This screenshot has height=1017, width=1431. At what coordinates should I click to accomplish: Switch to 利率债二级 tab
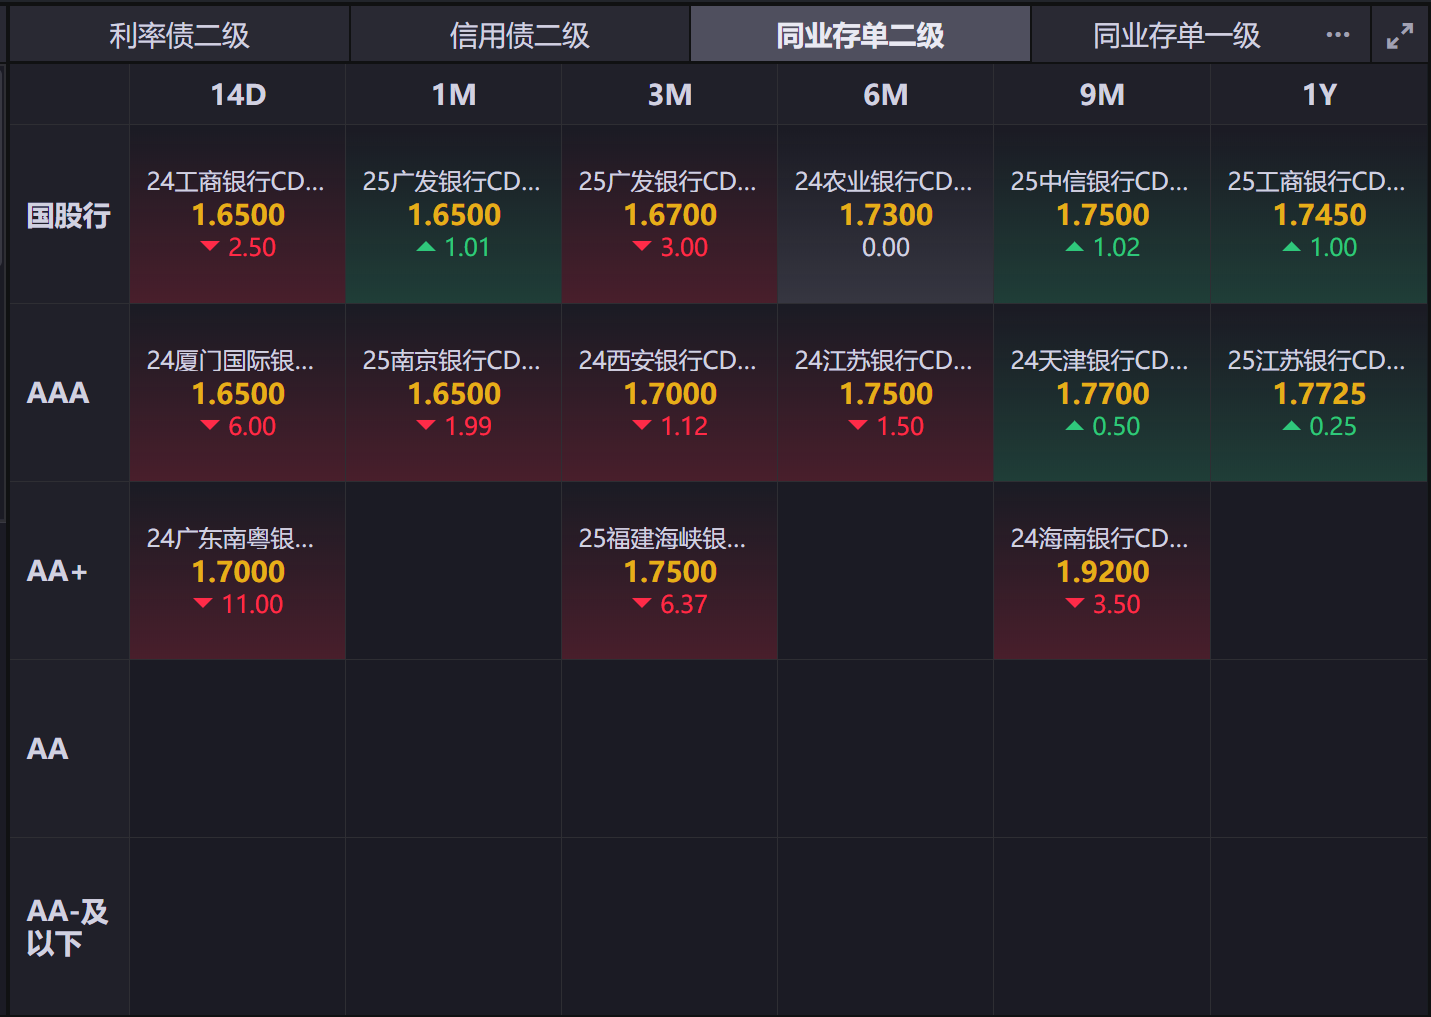[x=180, y=35]
